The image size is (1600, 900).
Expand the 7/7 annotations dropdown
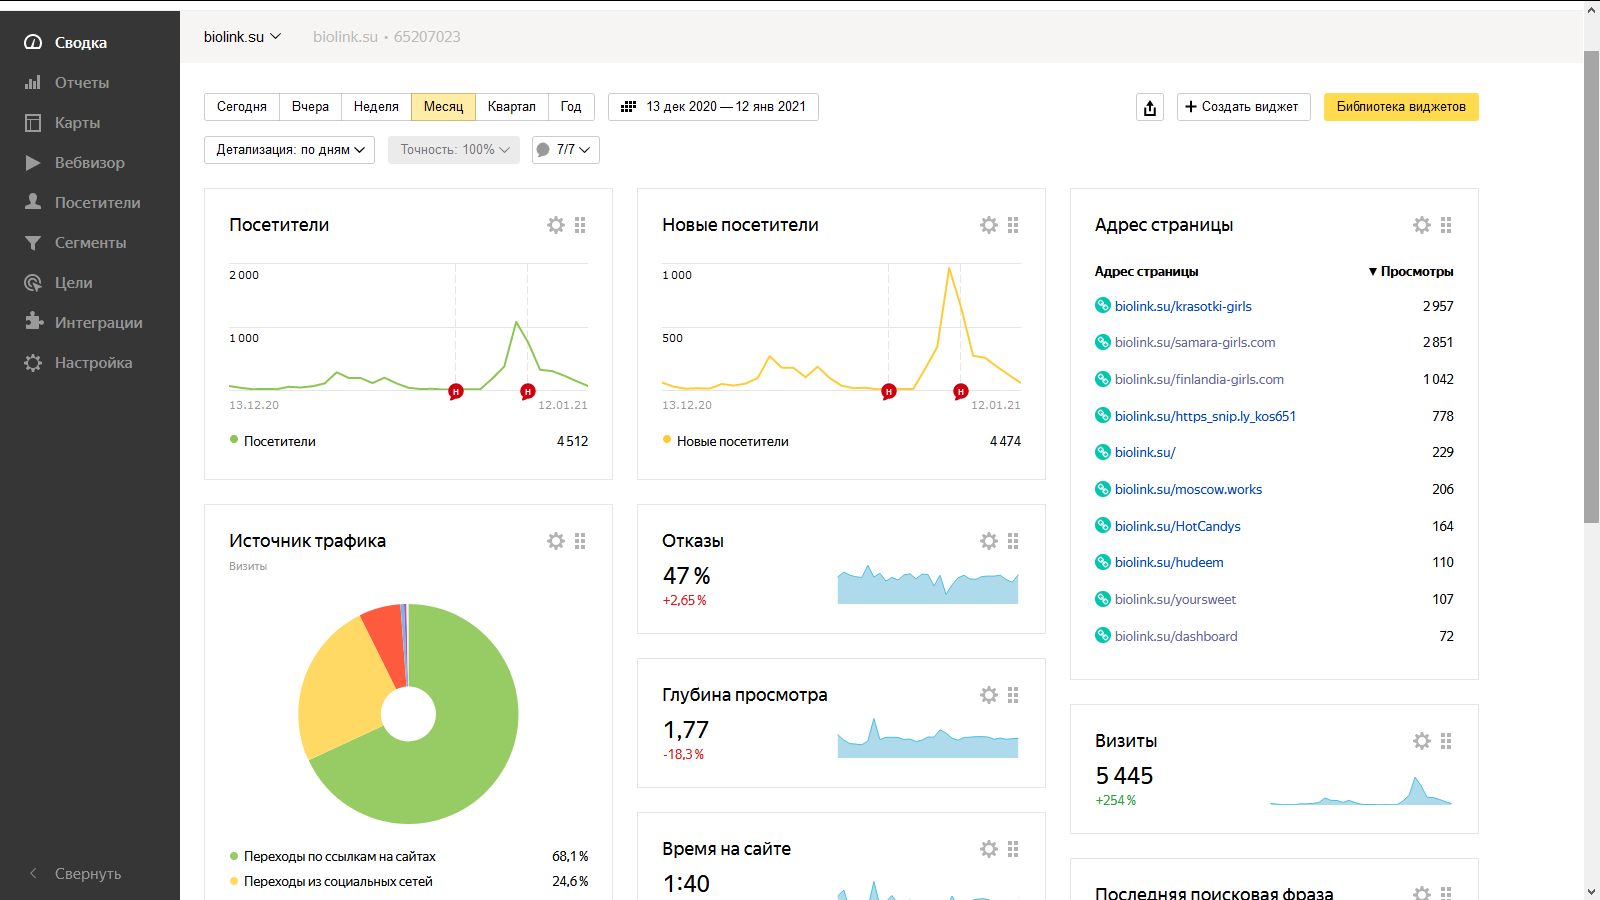tap(566, 150)
